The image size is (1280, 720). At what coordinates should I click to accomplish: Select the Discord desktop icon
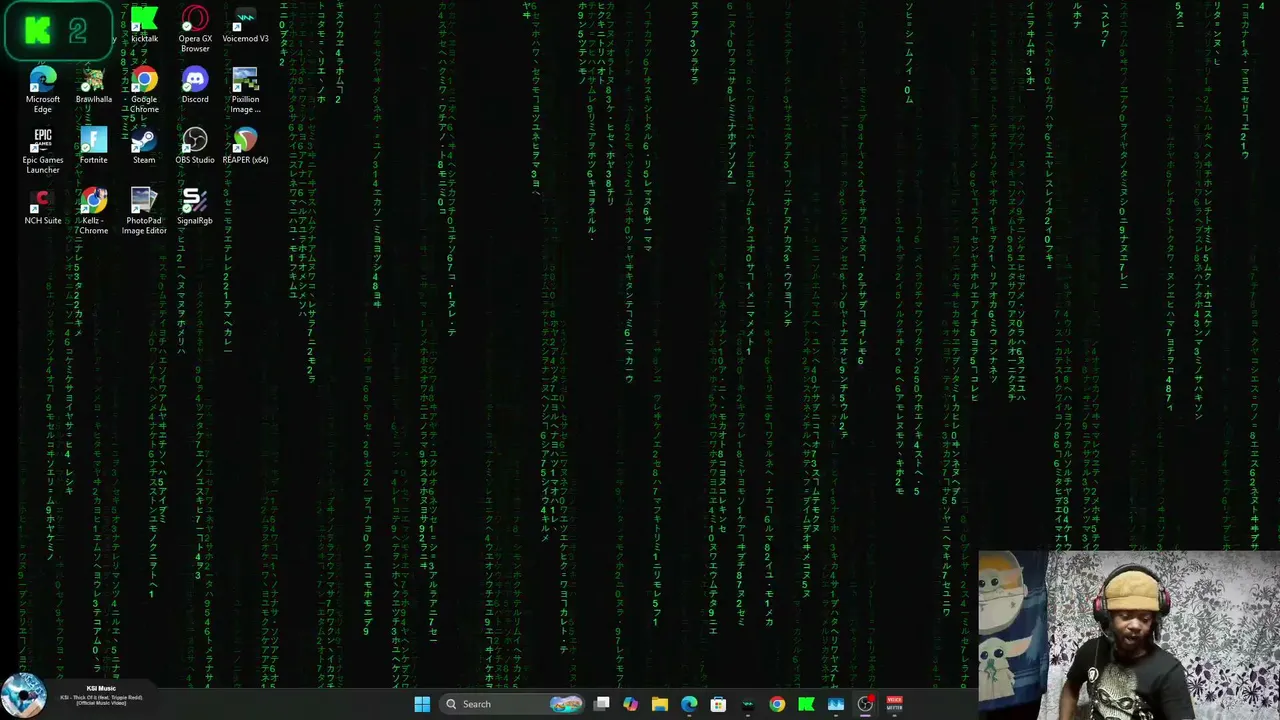[195, 86]
